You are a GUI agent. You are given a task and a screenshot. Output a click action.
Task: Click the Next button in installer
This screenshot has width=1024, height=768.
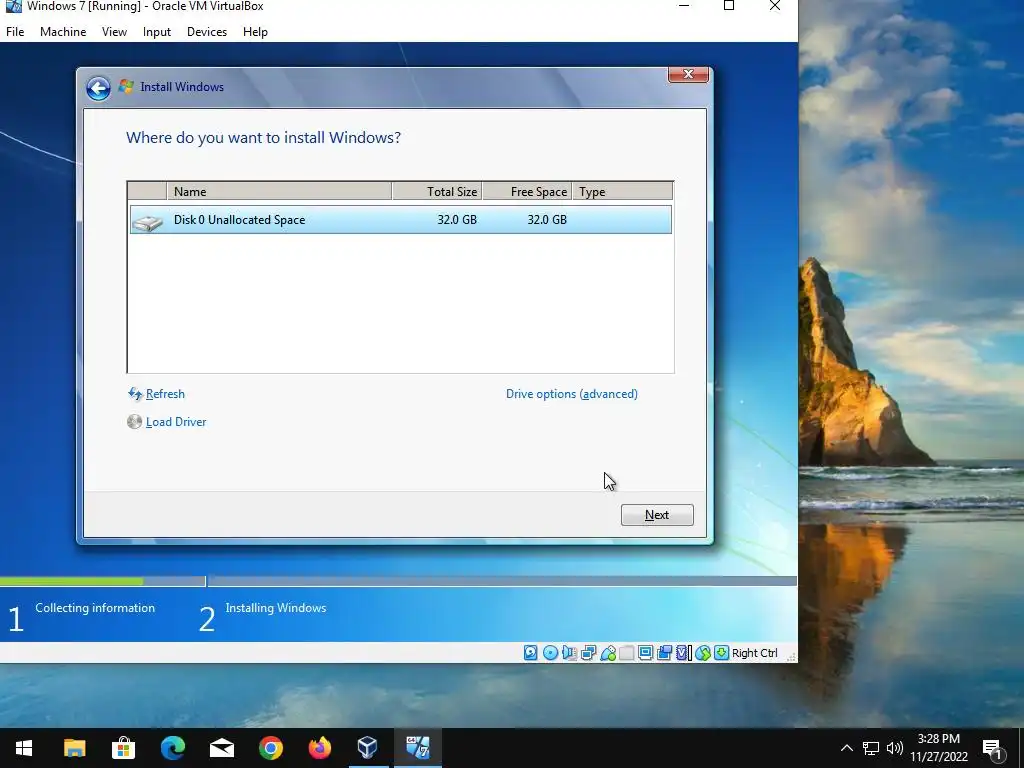[x=657, y=515]
